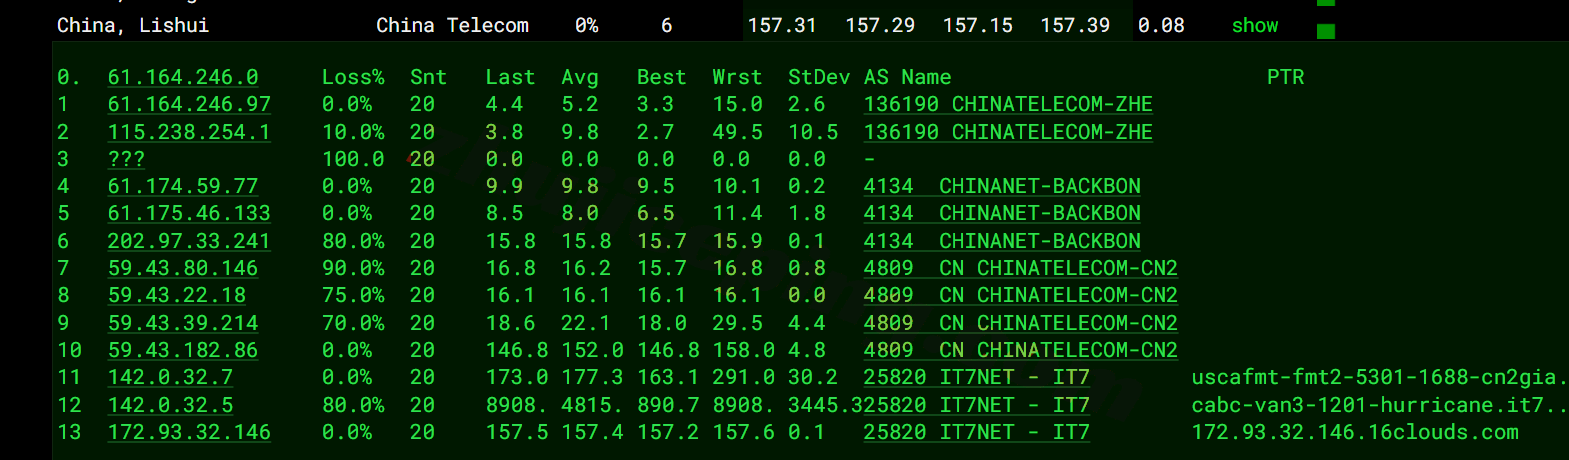
Task: Open IP link 59.43.39.214
Action: pyautogui.click(x=183, y=323)
